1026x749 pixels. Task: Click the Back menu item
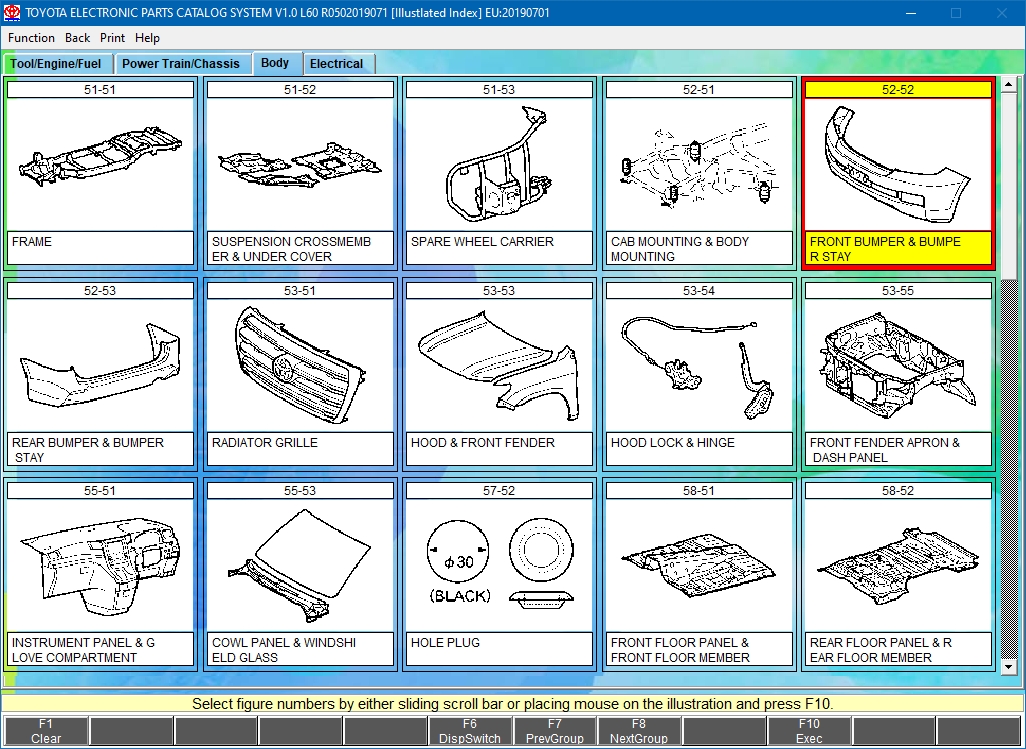pos(77,38)
